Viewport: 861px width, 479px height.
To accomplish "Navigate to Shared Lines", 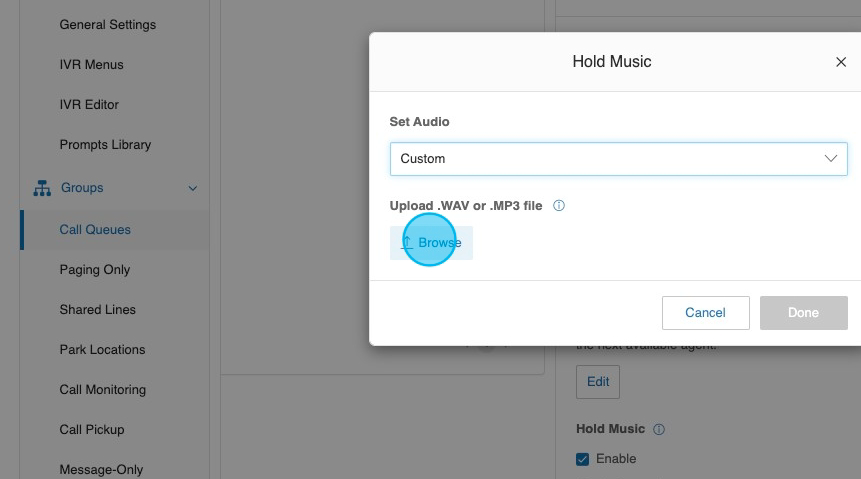I will tap(97, 310).
